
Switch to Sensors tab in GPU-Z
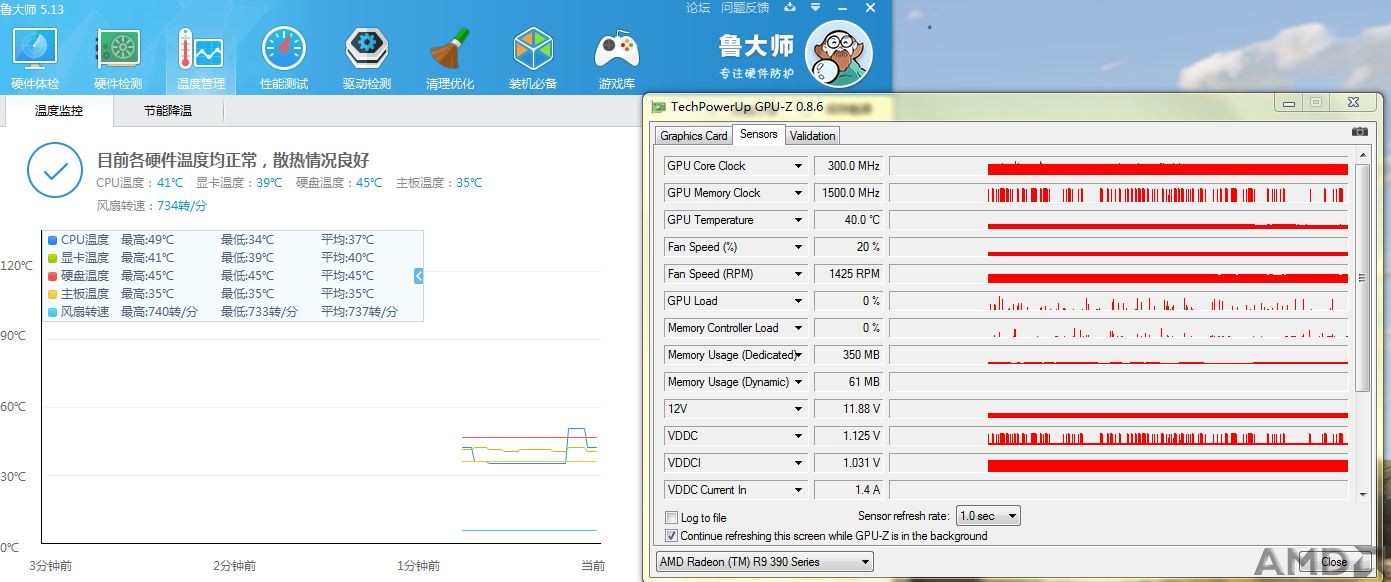coord(759,134)
